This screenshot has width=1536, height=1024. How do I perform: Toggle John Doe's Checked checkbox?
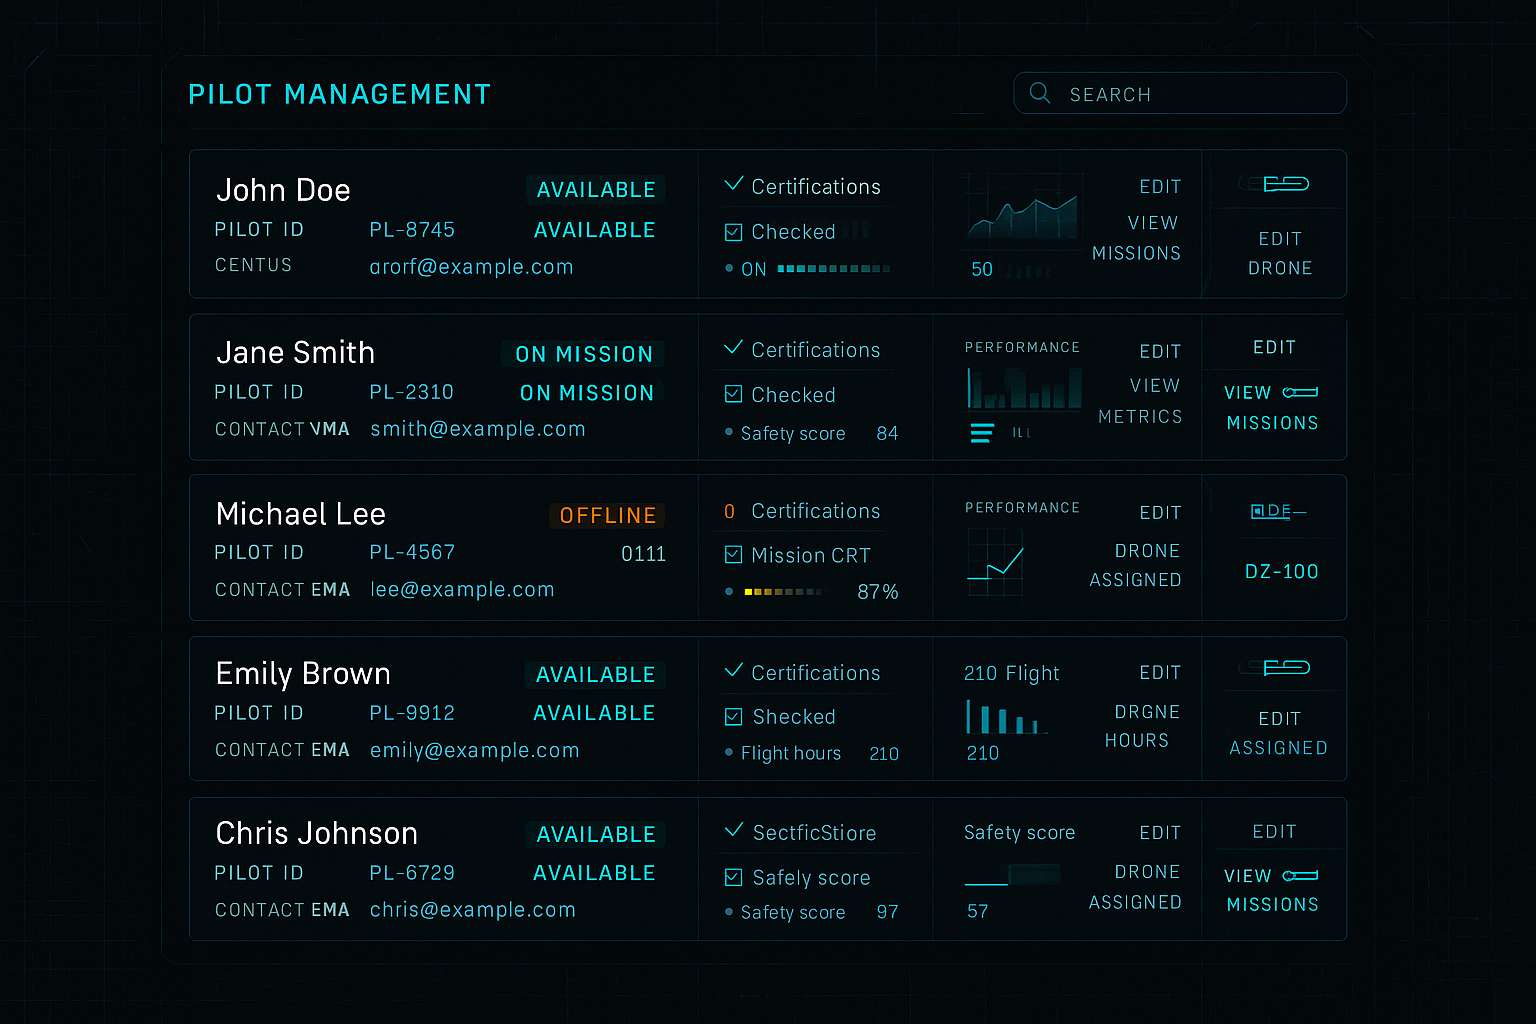(734, 232)
